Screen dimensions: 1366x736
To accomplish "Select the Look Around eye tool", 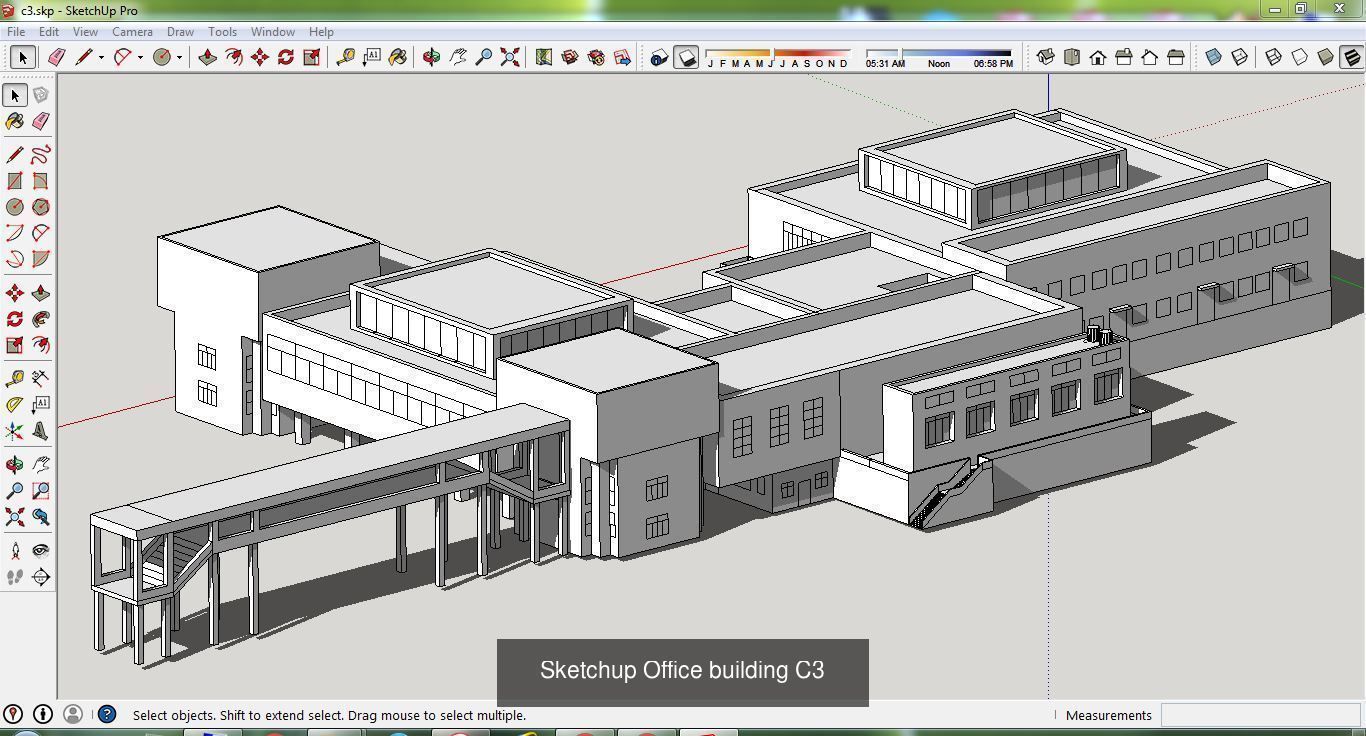I will [x=41, y=550].
